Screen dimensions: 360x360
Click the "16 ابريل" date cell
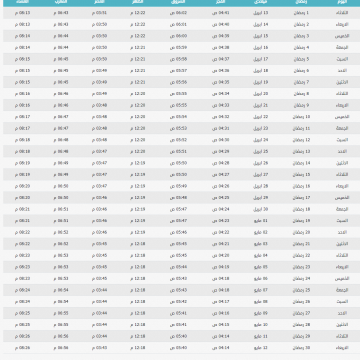(261, 48)
